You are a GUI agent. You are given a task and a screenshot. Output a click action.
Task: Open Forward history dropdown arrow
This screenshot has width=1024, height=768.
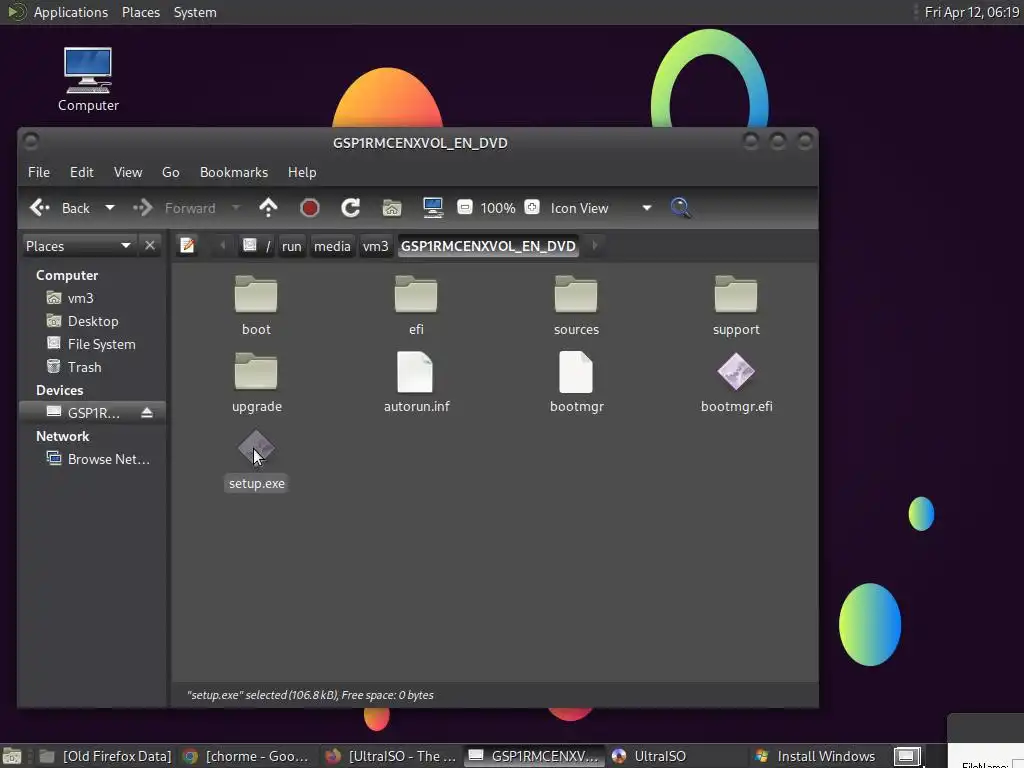pyautogui.click(x=236, y=208)
